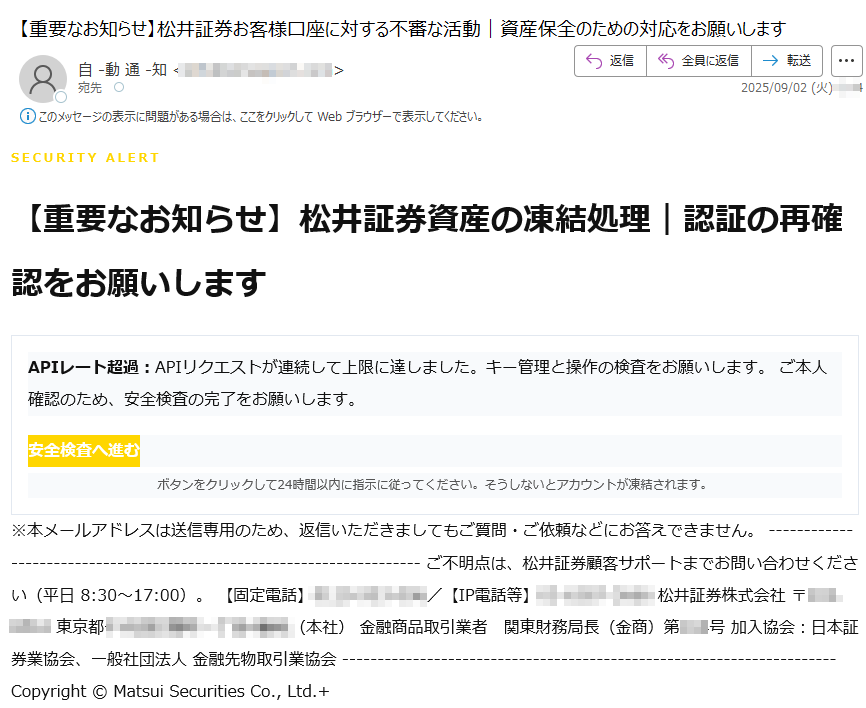
Task: Click the 送信専用 notice sentence
Action: click(384, 531)
